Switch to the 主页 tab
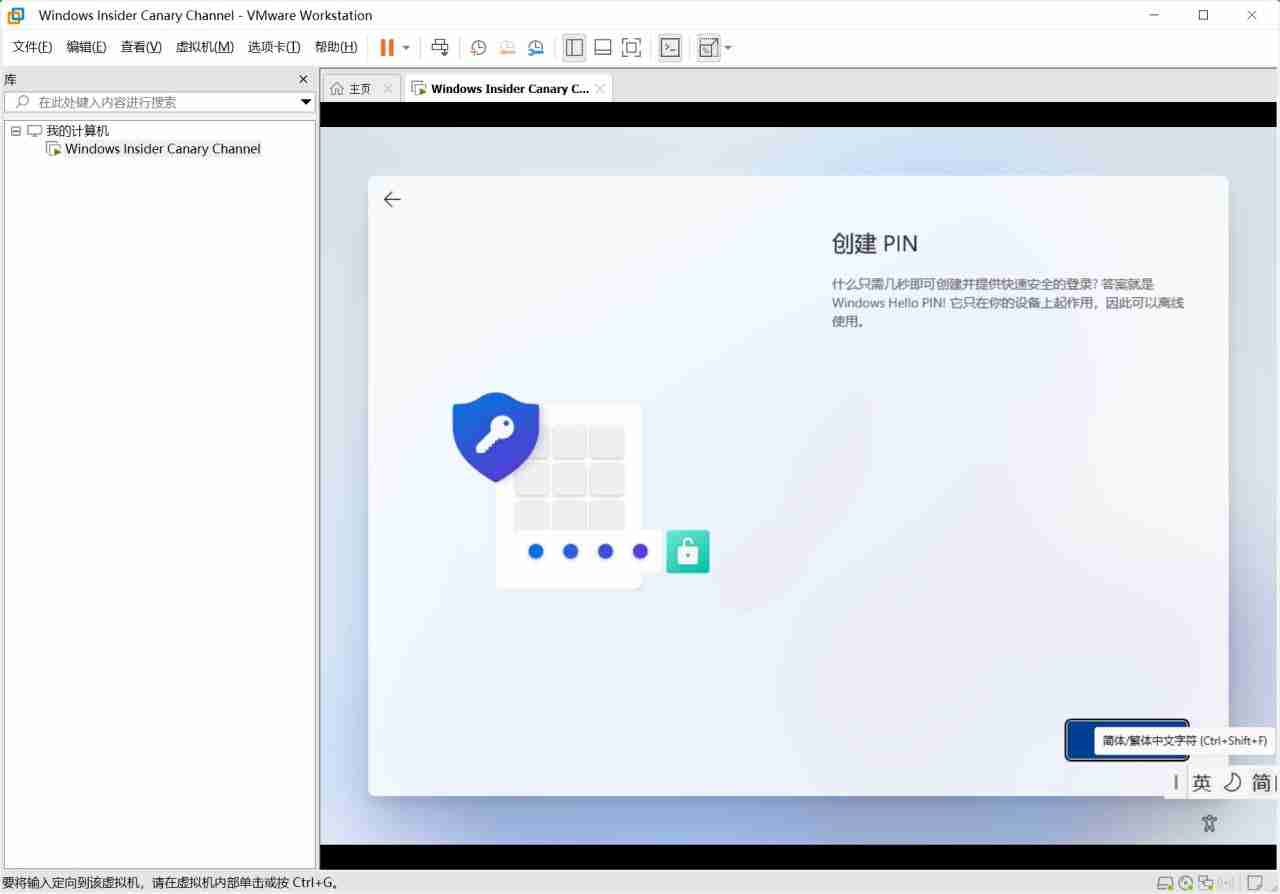The width and height of the screenshot is (1280, 894). pos(357,88)
